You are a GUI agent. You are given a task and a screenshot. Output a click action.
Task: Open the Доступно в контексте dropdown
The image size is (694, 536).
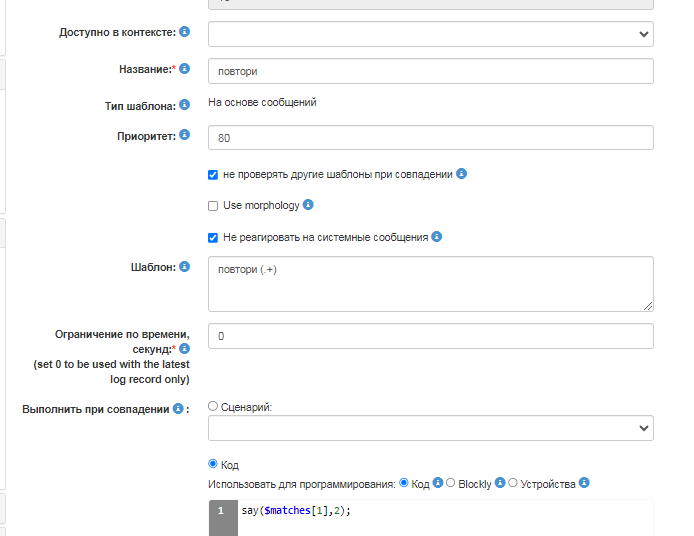tap(431, 34)
